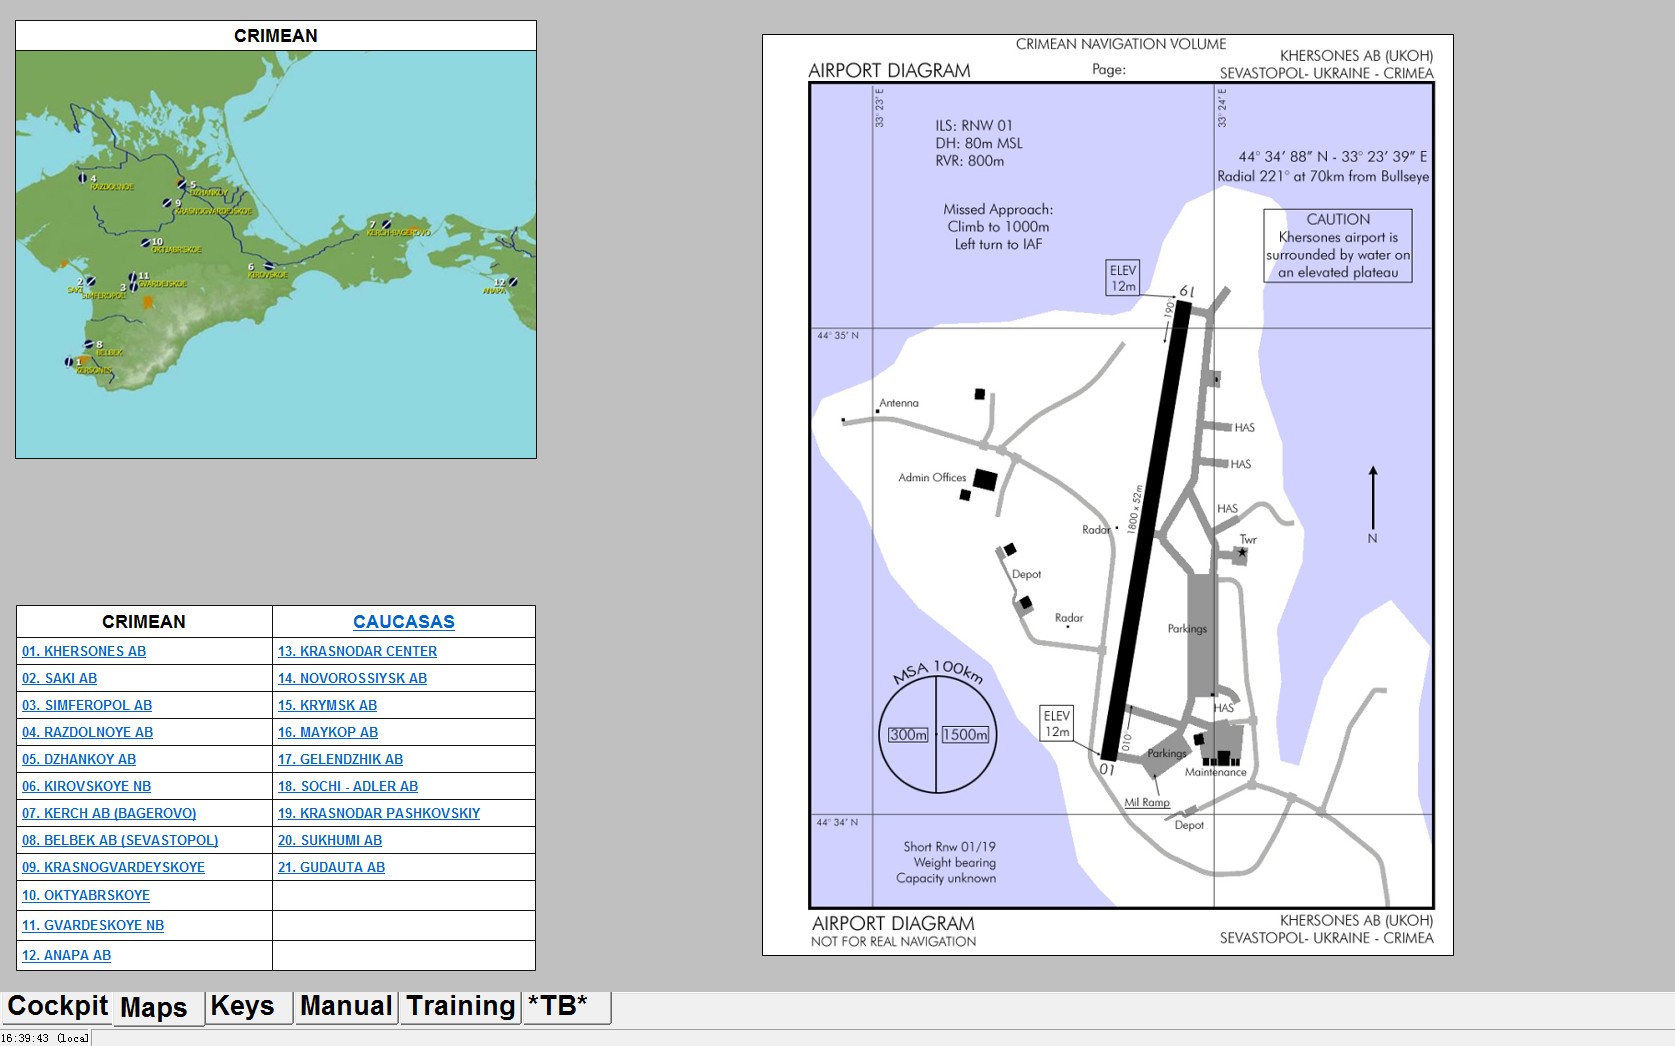Select the 15. KRYMSK AB link
The height and width of the screenshot is (1046, 1675).
328,705
